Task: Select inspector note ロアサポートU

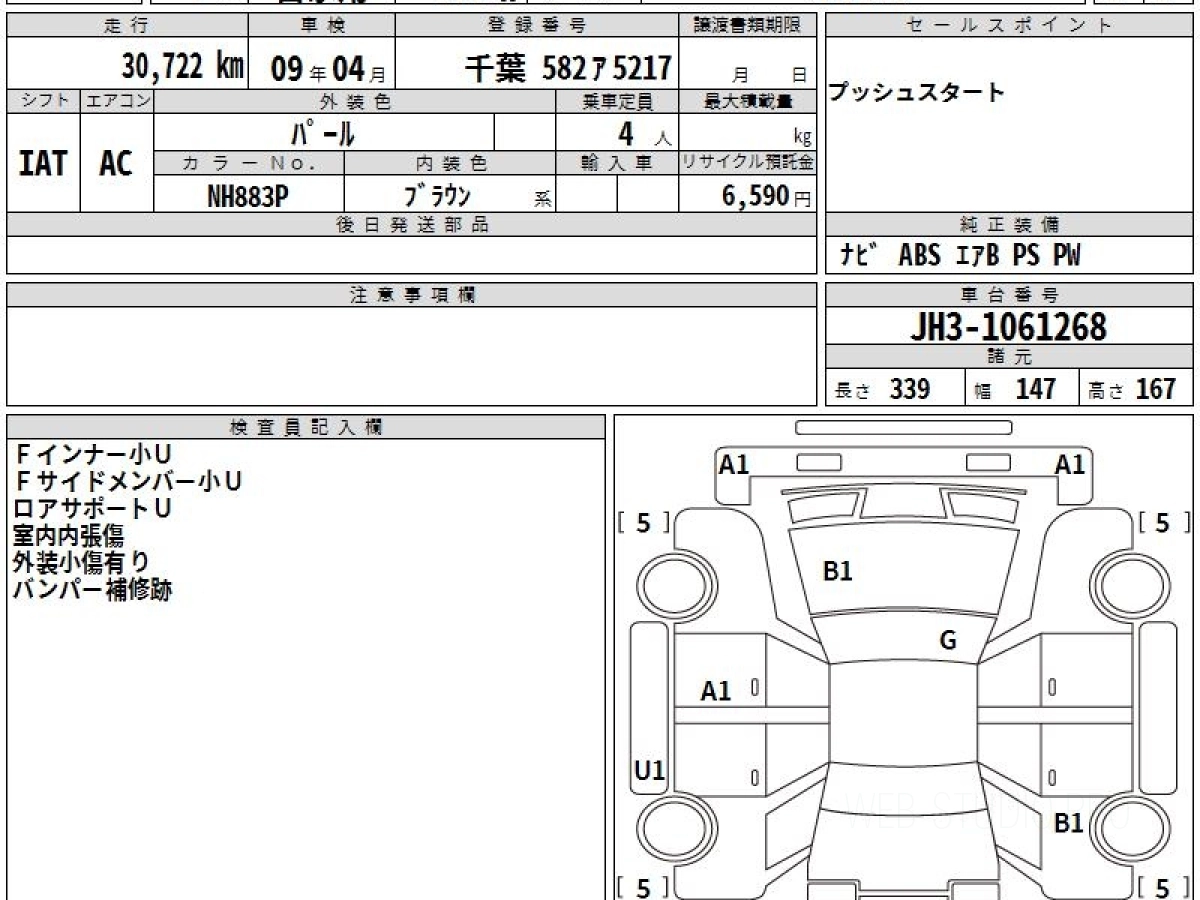Action: click(x=93, y=508)
